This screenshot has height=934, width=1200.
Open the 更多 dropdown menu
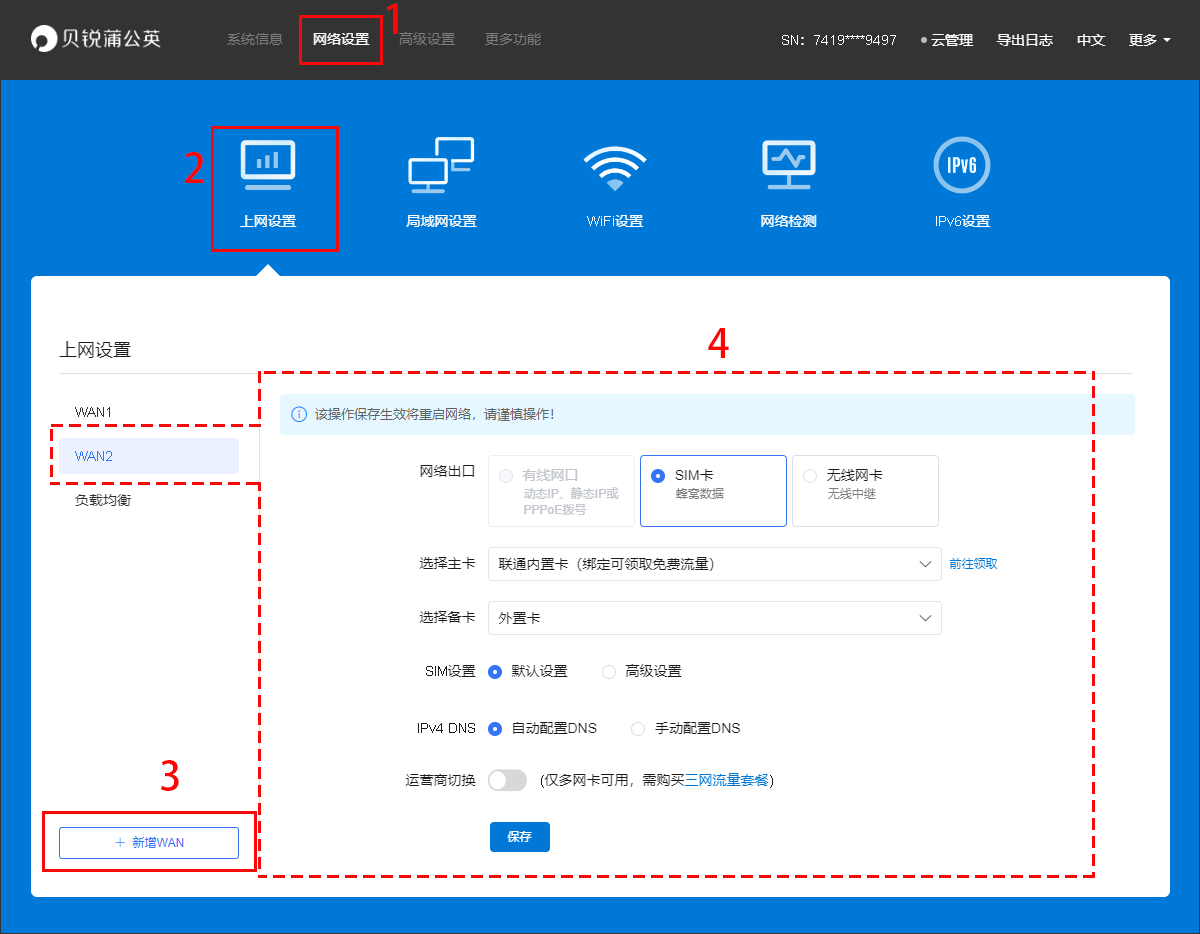coord(1149,40)
